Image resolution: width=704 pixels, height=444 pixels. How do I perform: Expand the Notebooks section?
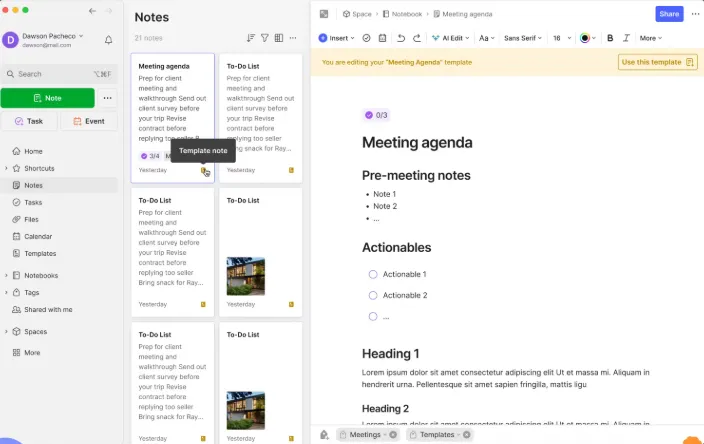click(6, 276)
